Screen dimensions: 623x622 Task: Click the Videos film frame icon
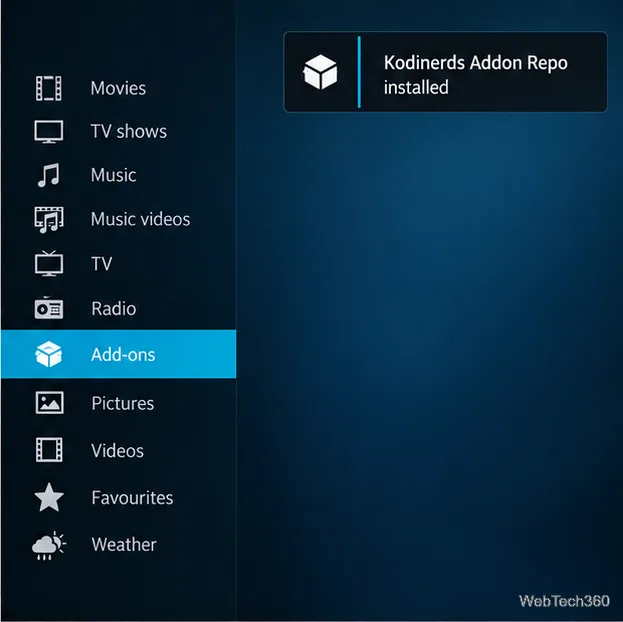(x=49, y=450)
